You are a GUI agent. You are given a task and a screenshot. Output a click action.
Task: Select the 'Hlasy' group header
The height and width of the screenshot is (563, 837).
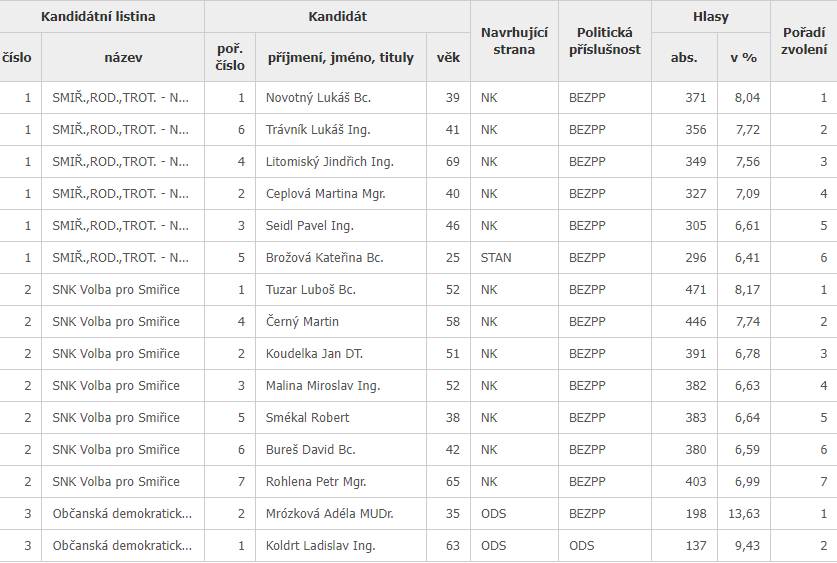711,17
